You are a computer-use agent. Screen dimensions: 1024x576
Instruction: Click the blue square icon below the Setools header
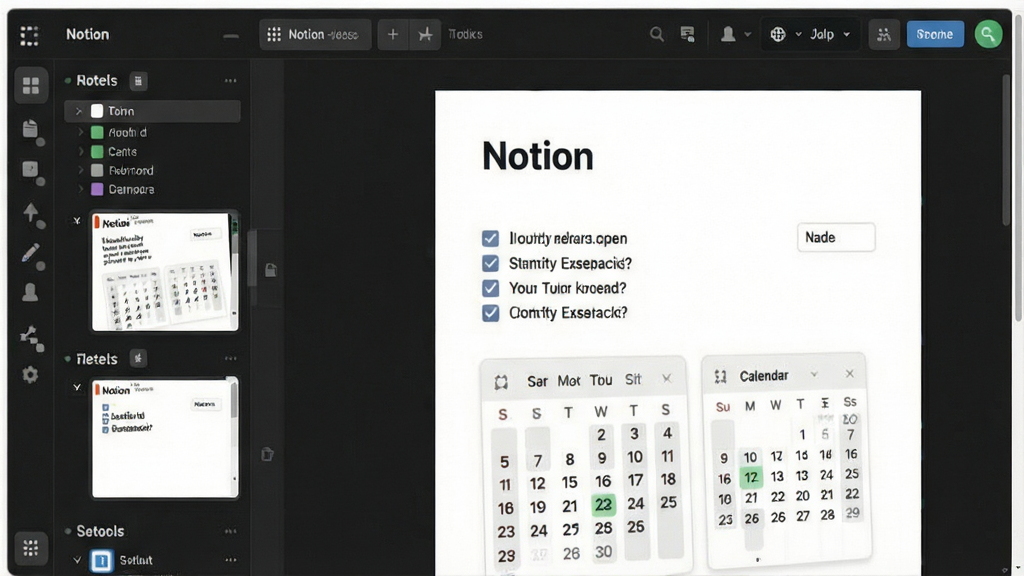pyautogui.click(x=101, y=560)
